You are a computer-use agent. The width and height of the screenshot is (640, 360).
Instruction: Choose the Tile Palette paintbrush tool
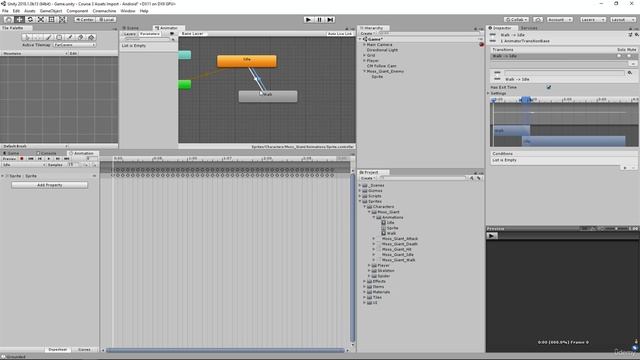[48, 37]
